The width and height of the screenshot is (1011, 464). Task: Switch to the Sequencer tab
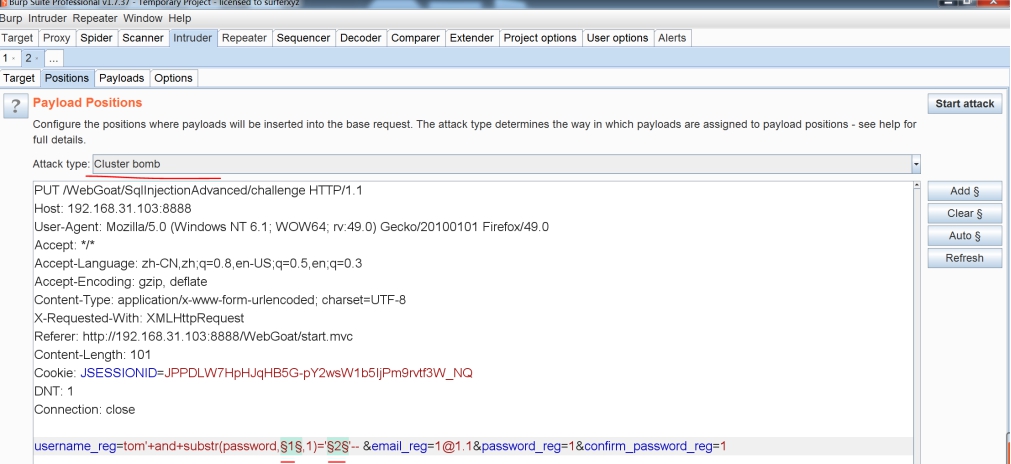coord(303,38)
